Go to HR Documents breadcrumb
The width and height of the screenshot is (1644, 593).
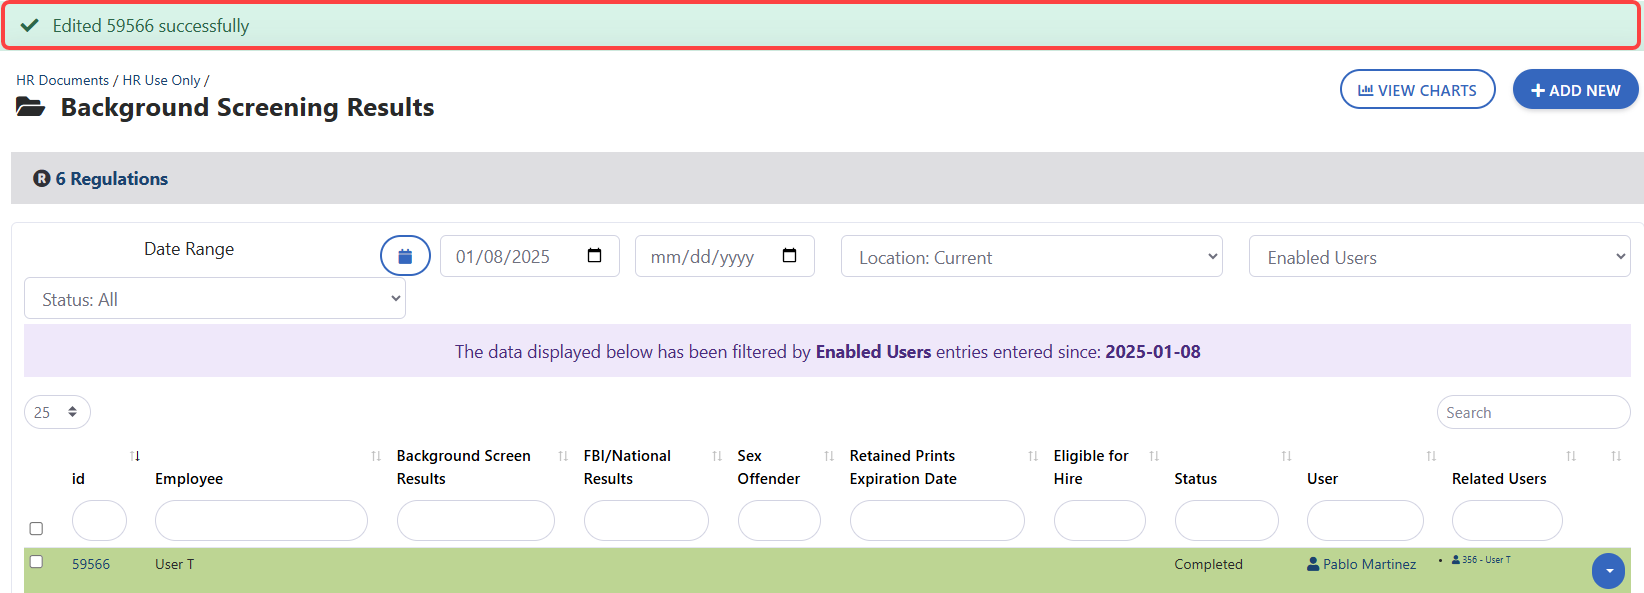click(x=62, y=80)
